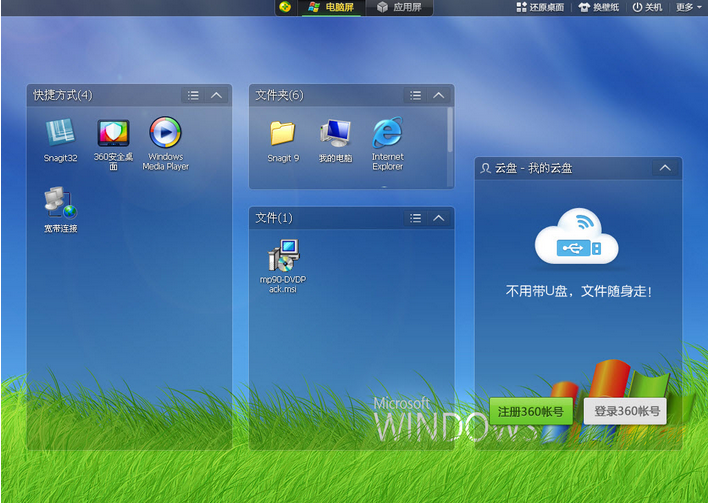The height and width of the screenshot is (503, 712).
Task: Click the round 360 logo in top bar
Action: click(285, 7)
